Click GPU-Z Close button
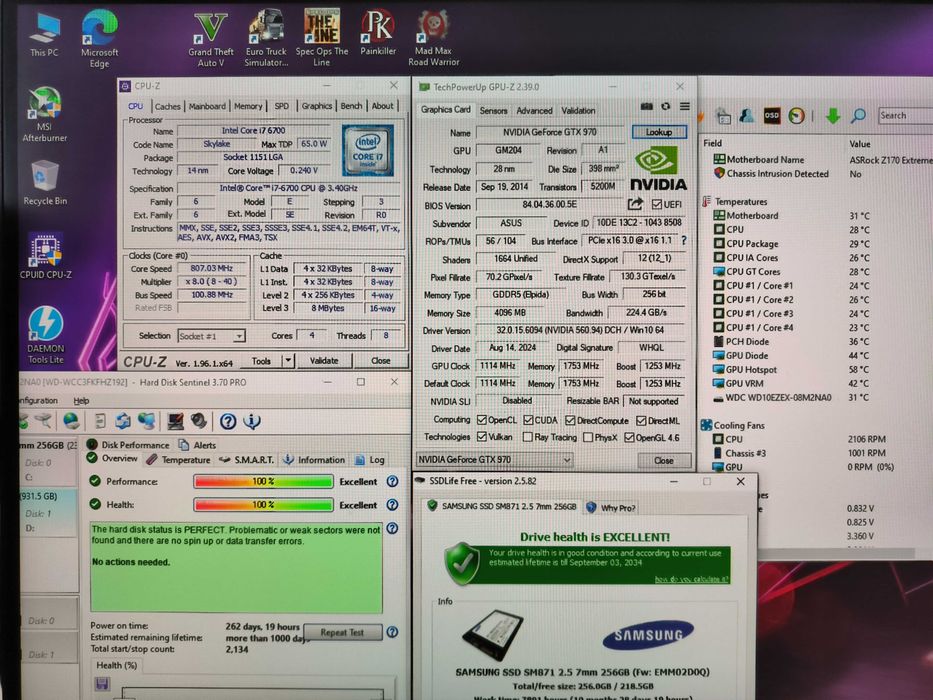 click(664, 460)
